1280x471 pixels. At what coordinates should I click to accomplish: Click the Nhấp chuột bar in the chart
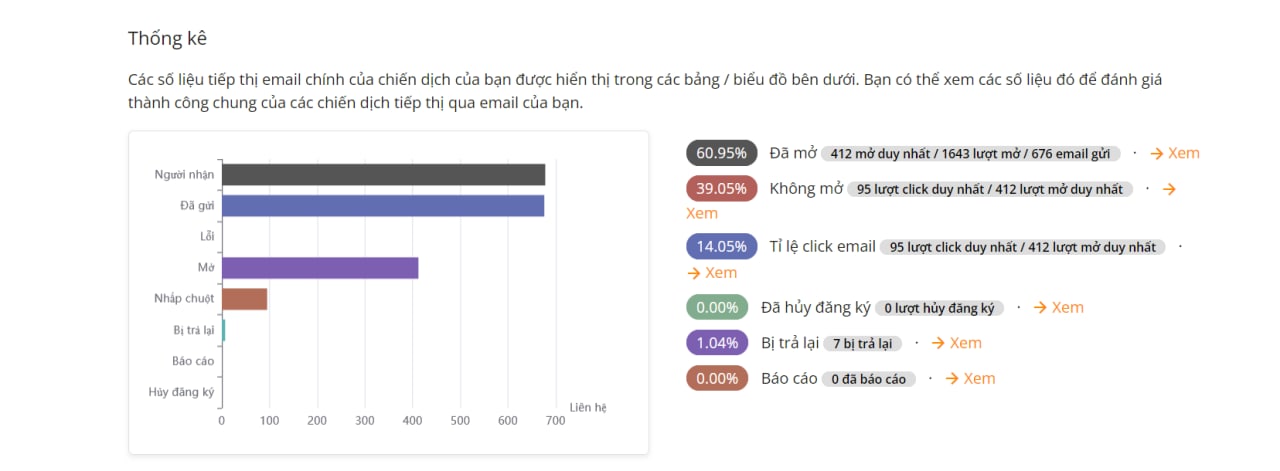point(244,299)
